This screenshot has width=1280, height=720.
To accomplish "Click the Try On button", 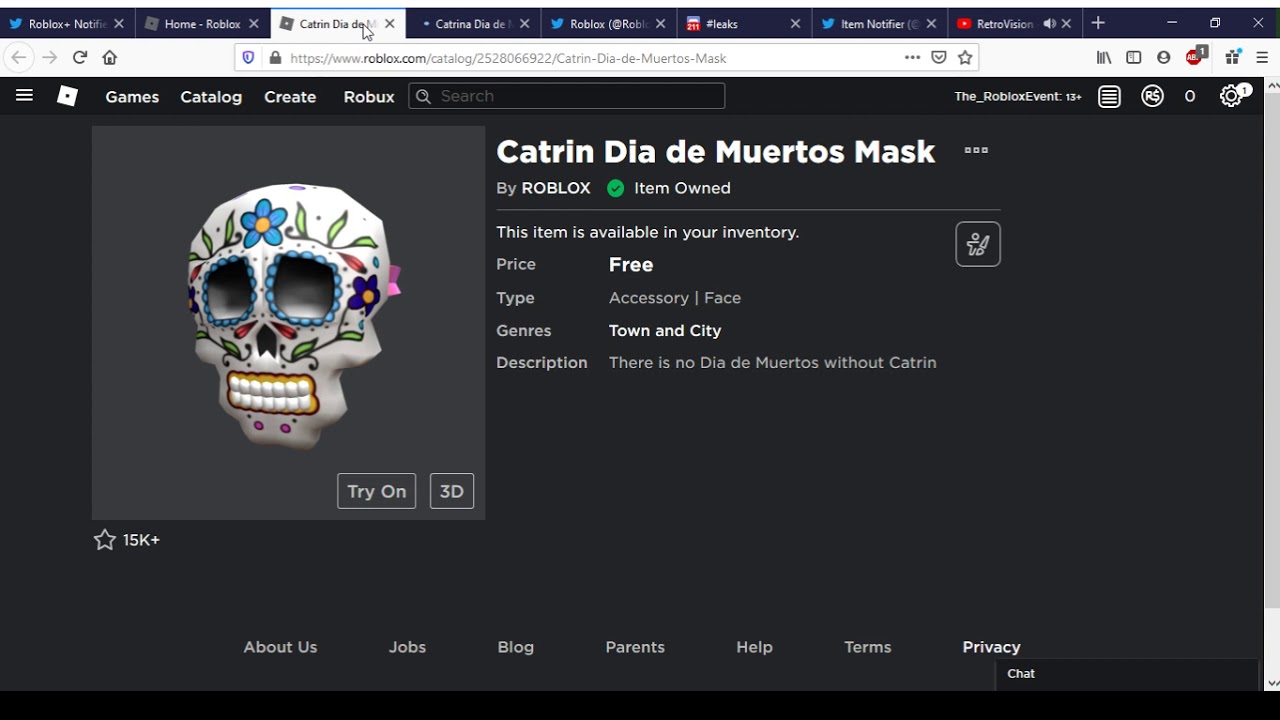I will (377, 491).
